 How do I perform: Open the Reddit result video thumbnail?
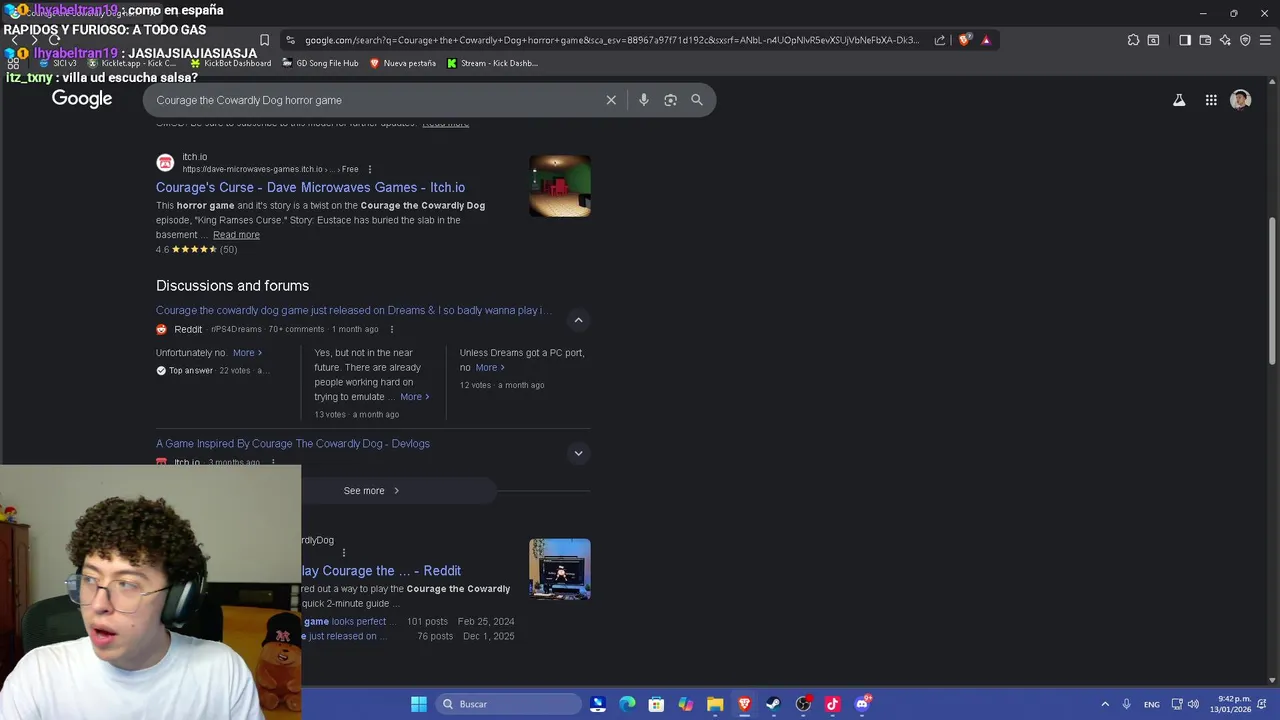(560, 569)
